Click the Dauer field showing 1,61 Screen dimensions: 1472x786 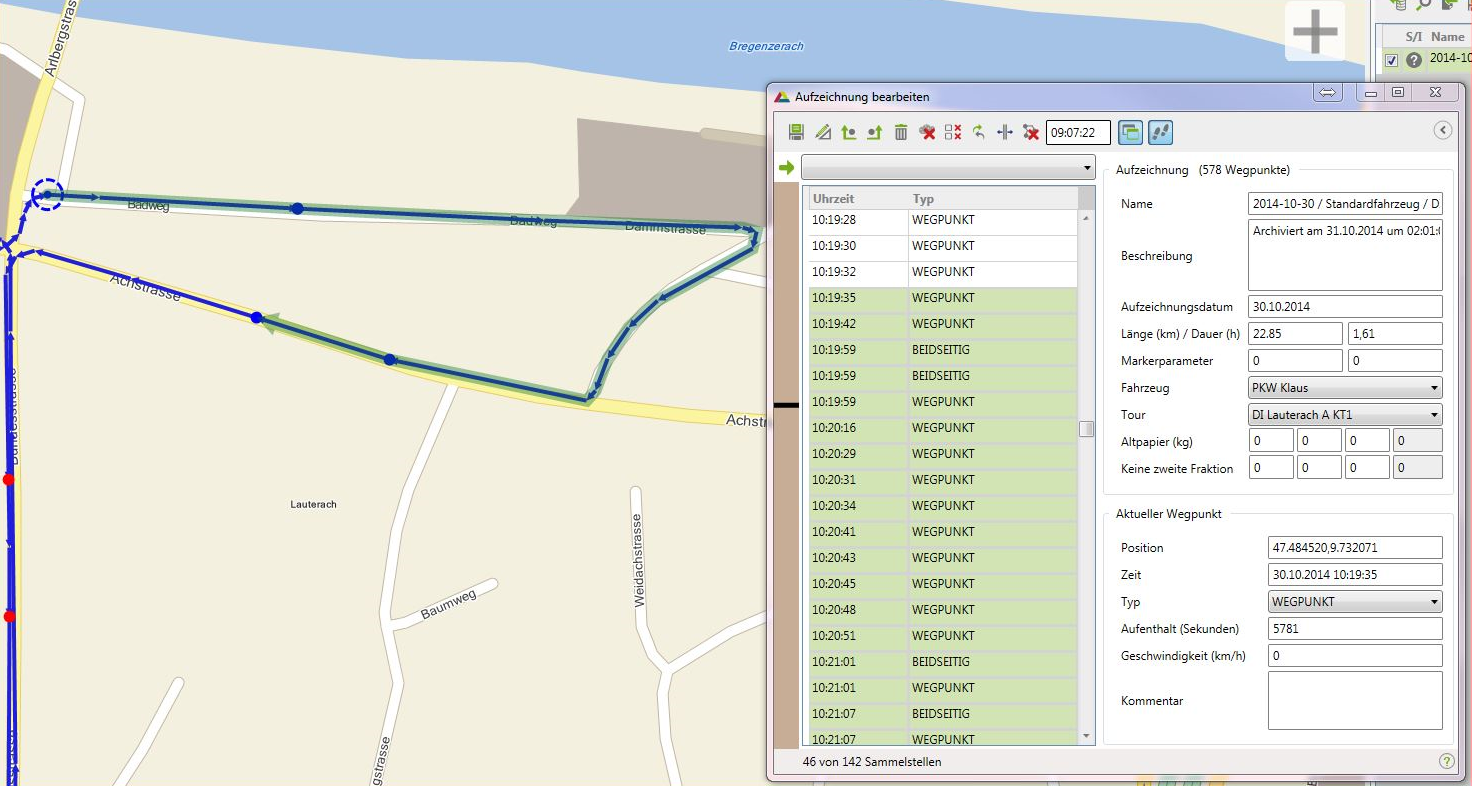click(x=1395, y=334)
